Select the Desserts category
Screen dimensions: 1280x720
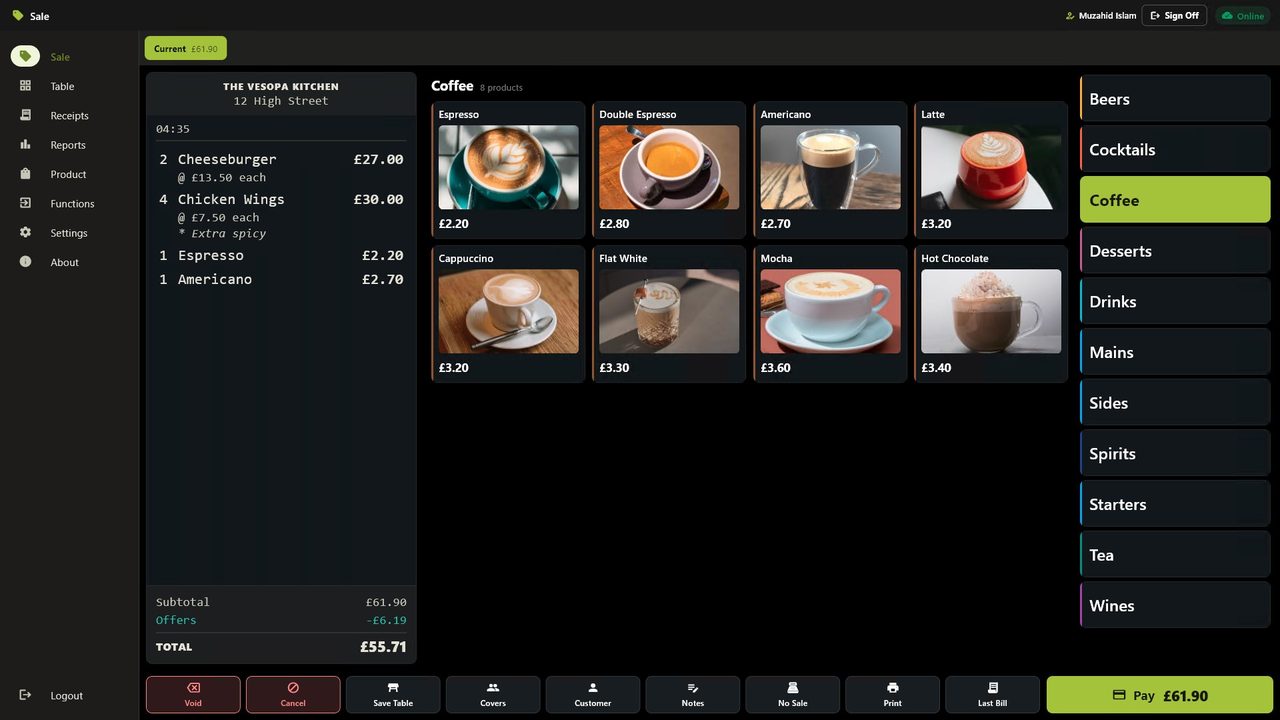pyautogui.click(x=1175, y=251)
